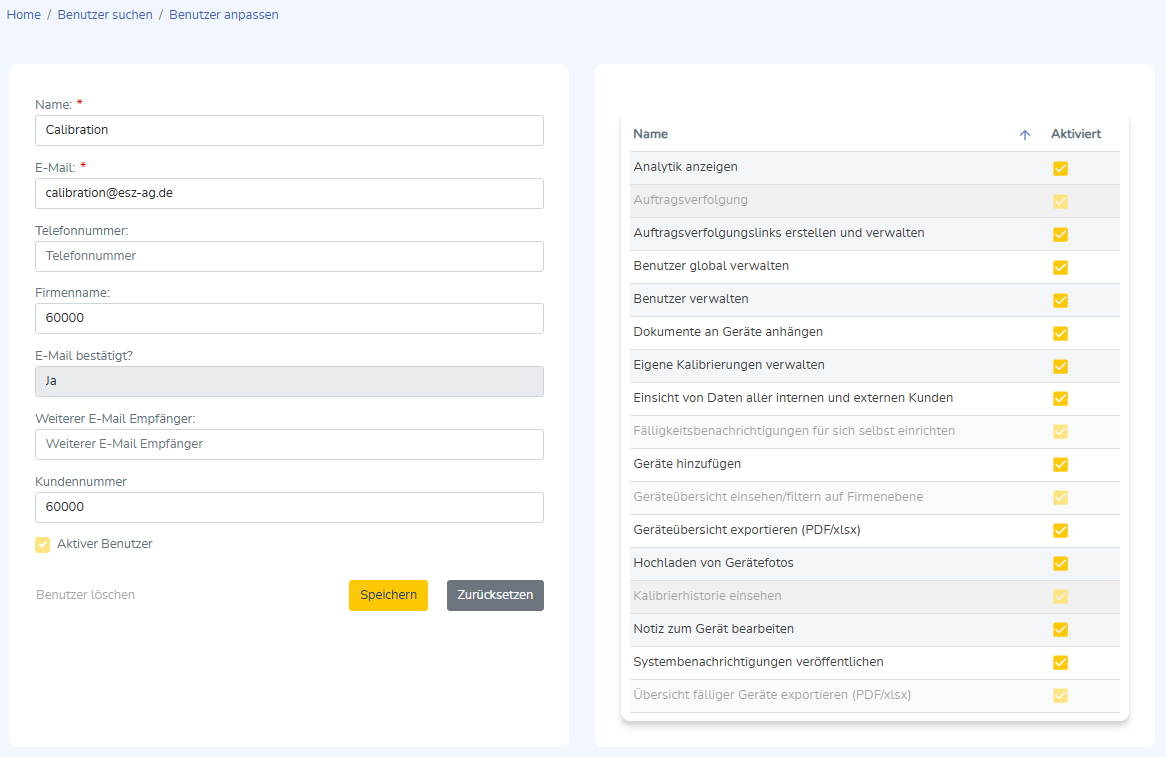Screen dimensions: 1166x757
Task: Focus Weiterer E-Mail Empfänger field
Action: pos(289,444)
